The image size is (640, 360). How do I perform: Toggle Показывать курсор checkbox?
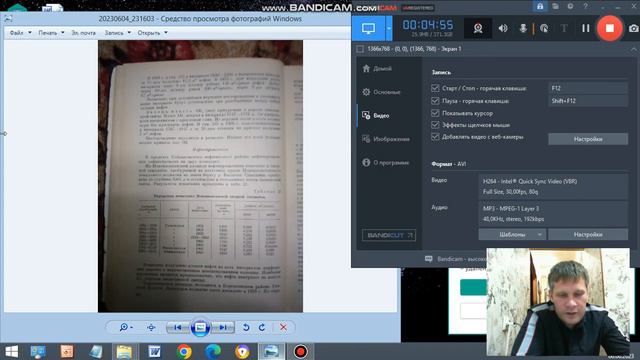(x=435, y=113)
